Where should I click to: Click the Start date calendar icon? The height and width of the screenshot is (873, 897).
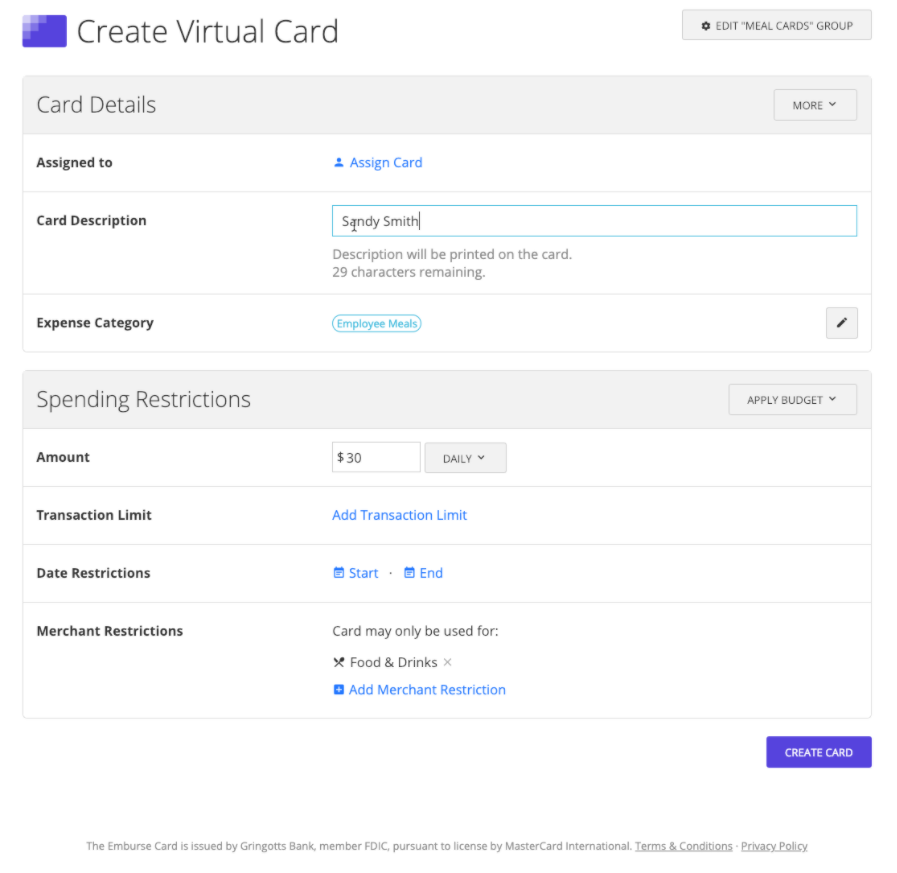coord(339,572)
